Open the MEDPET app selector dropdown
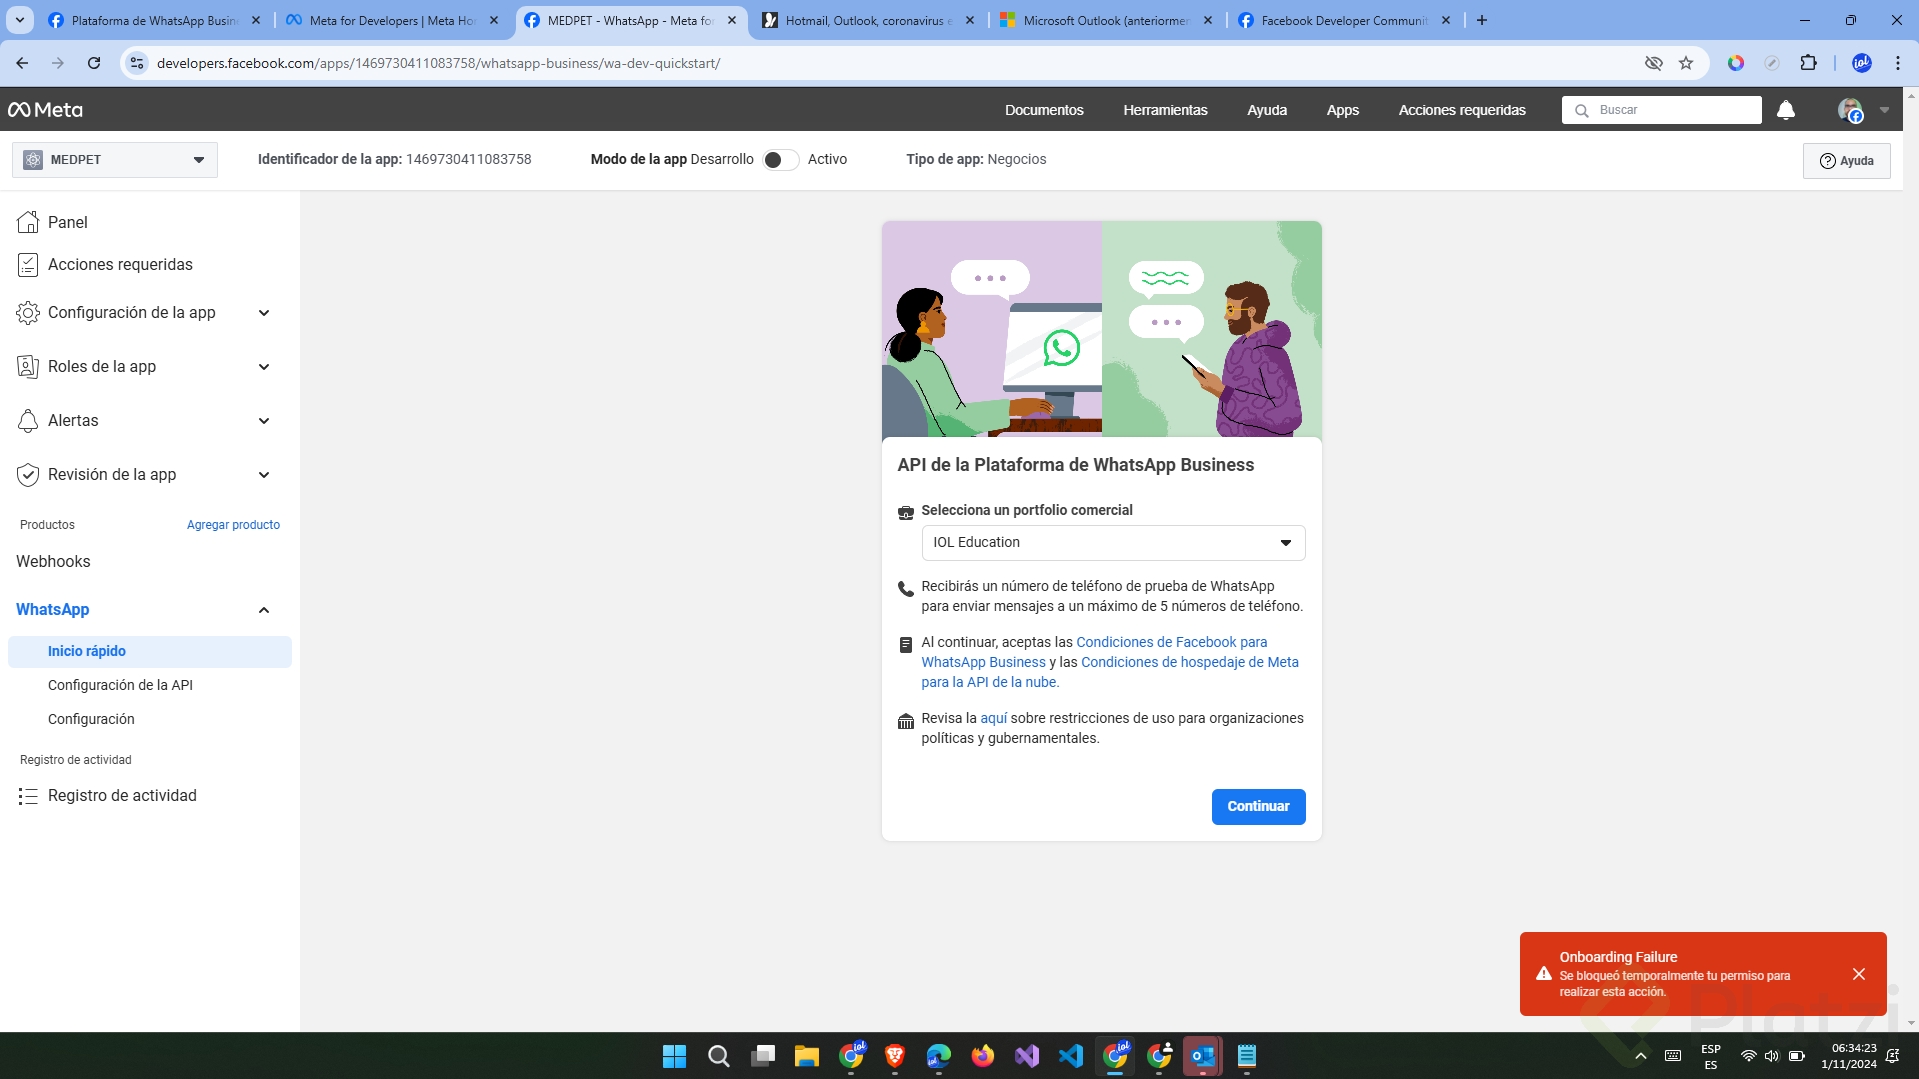Image resolution: width=1919 pixels, height=1079 pixels. point(115,160)
